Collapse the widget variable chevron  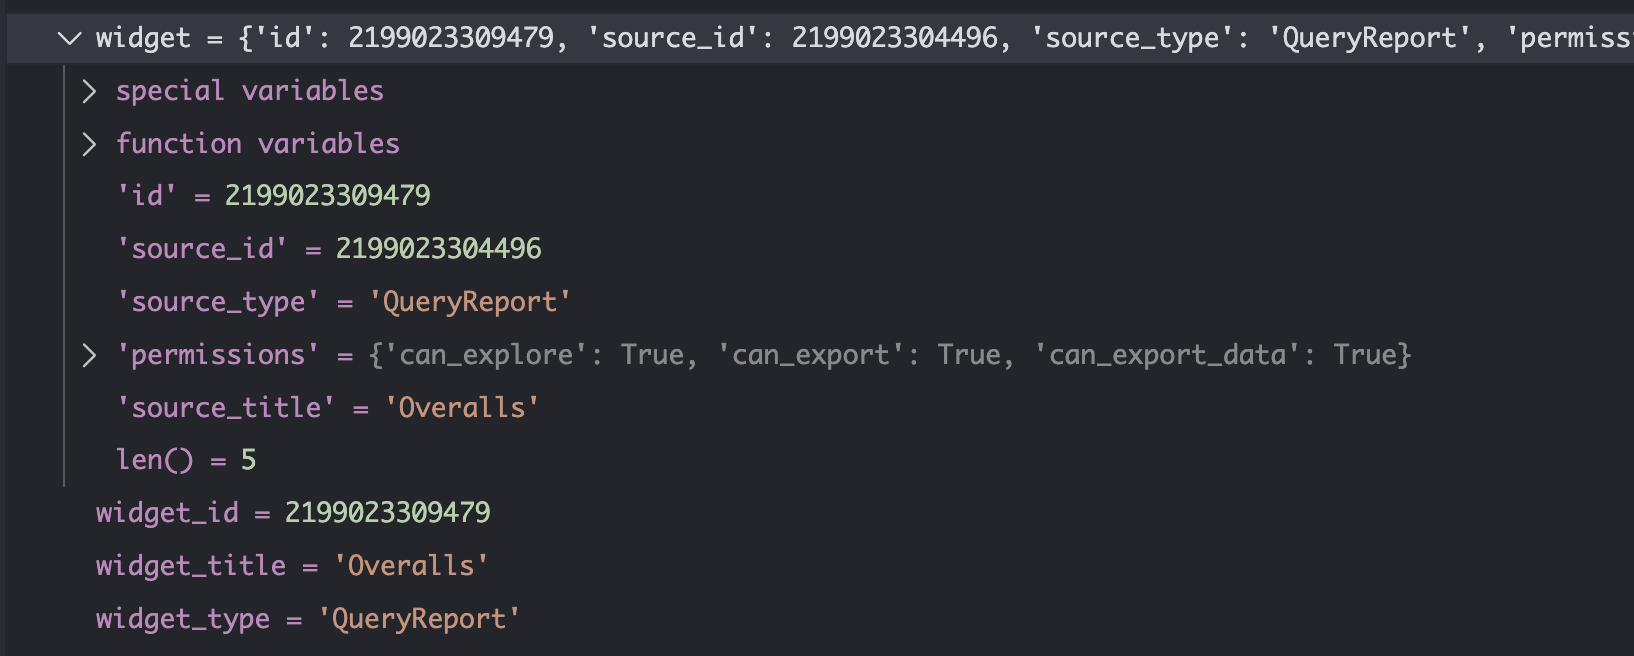[69, 39]
